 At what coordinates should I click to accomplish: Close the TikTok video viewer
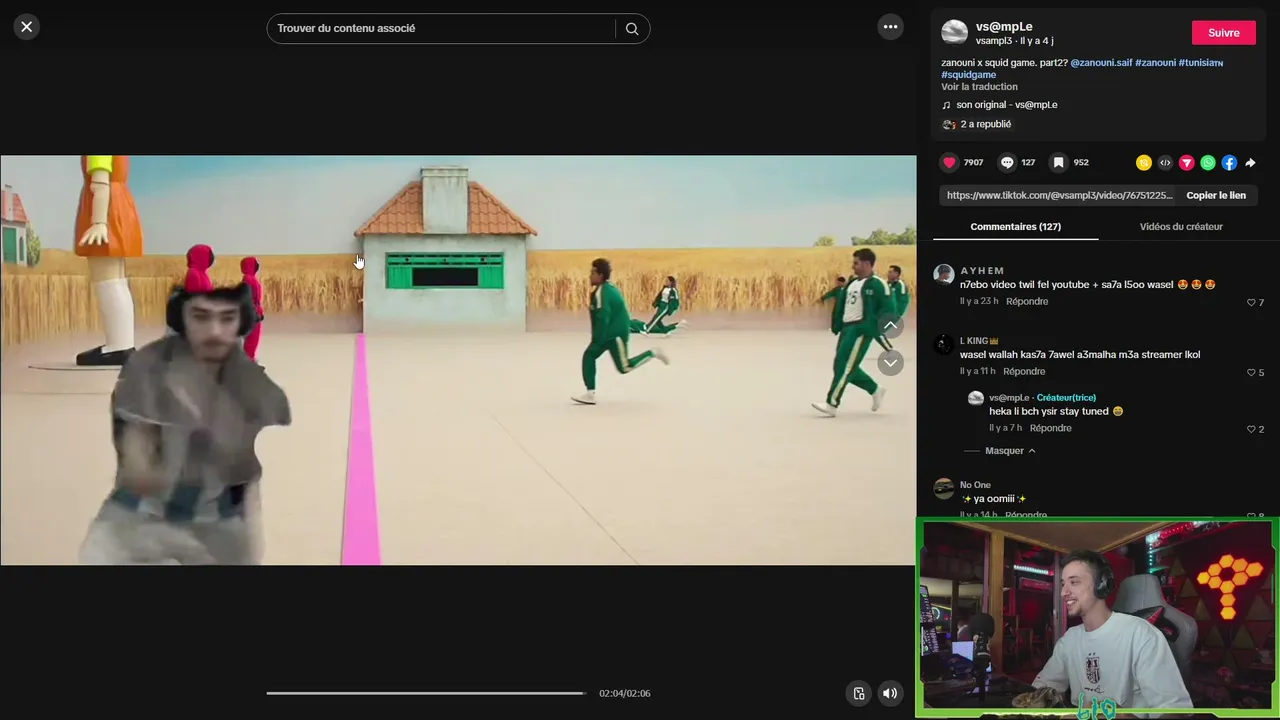coord(27,27)
